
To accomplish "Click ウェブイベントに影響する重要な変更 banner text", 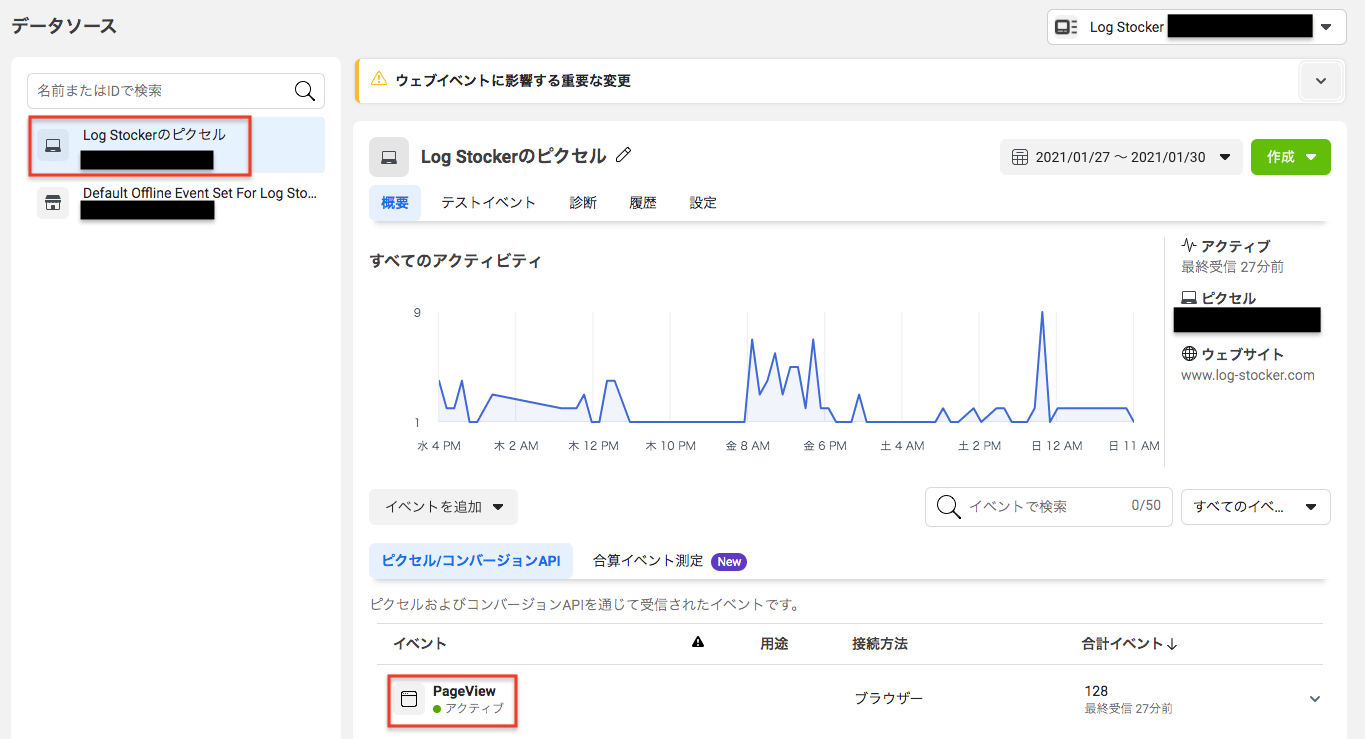I will click(513, 80).
